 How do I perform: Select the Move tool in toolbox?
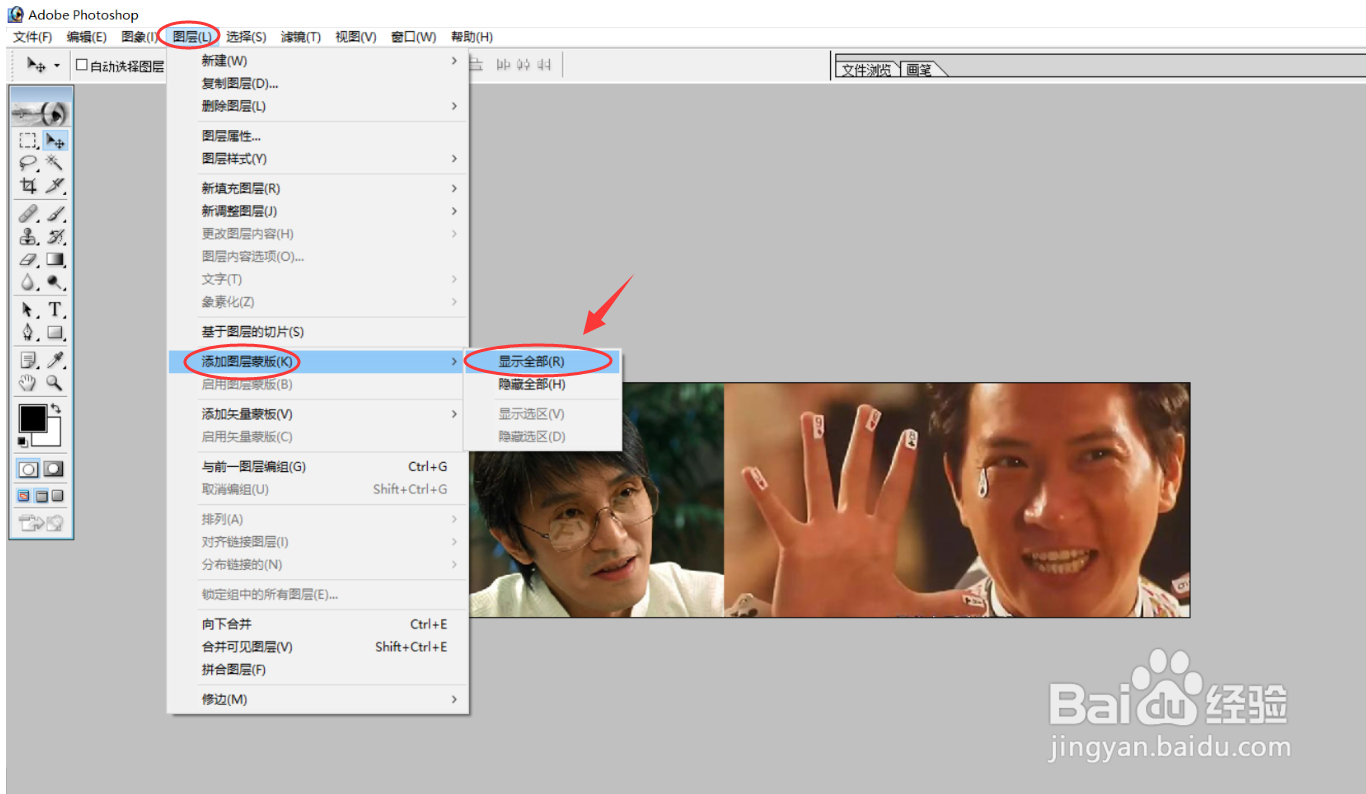[56, 141]
